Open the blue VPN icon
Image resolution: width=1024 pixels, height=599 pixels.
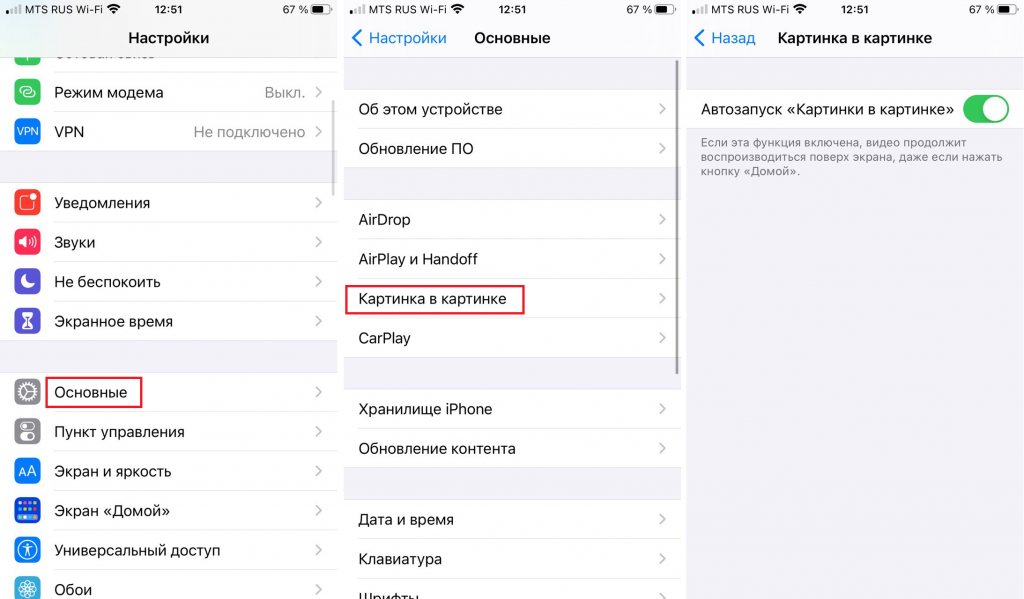27,131
